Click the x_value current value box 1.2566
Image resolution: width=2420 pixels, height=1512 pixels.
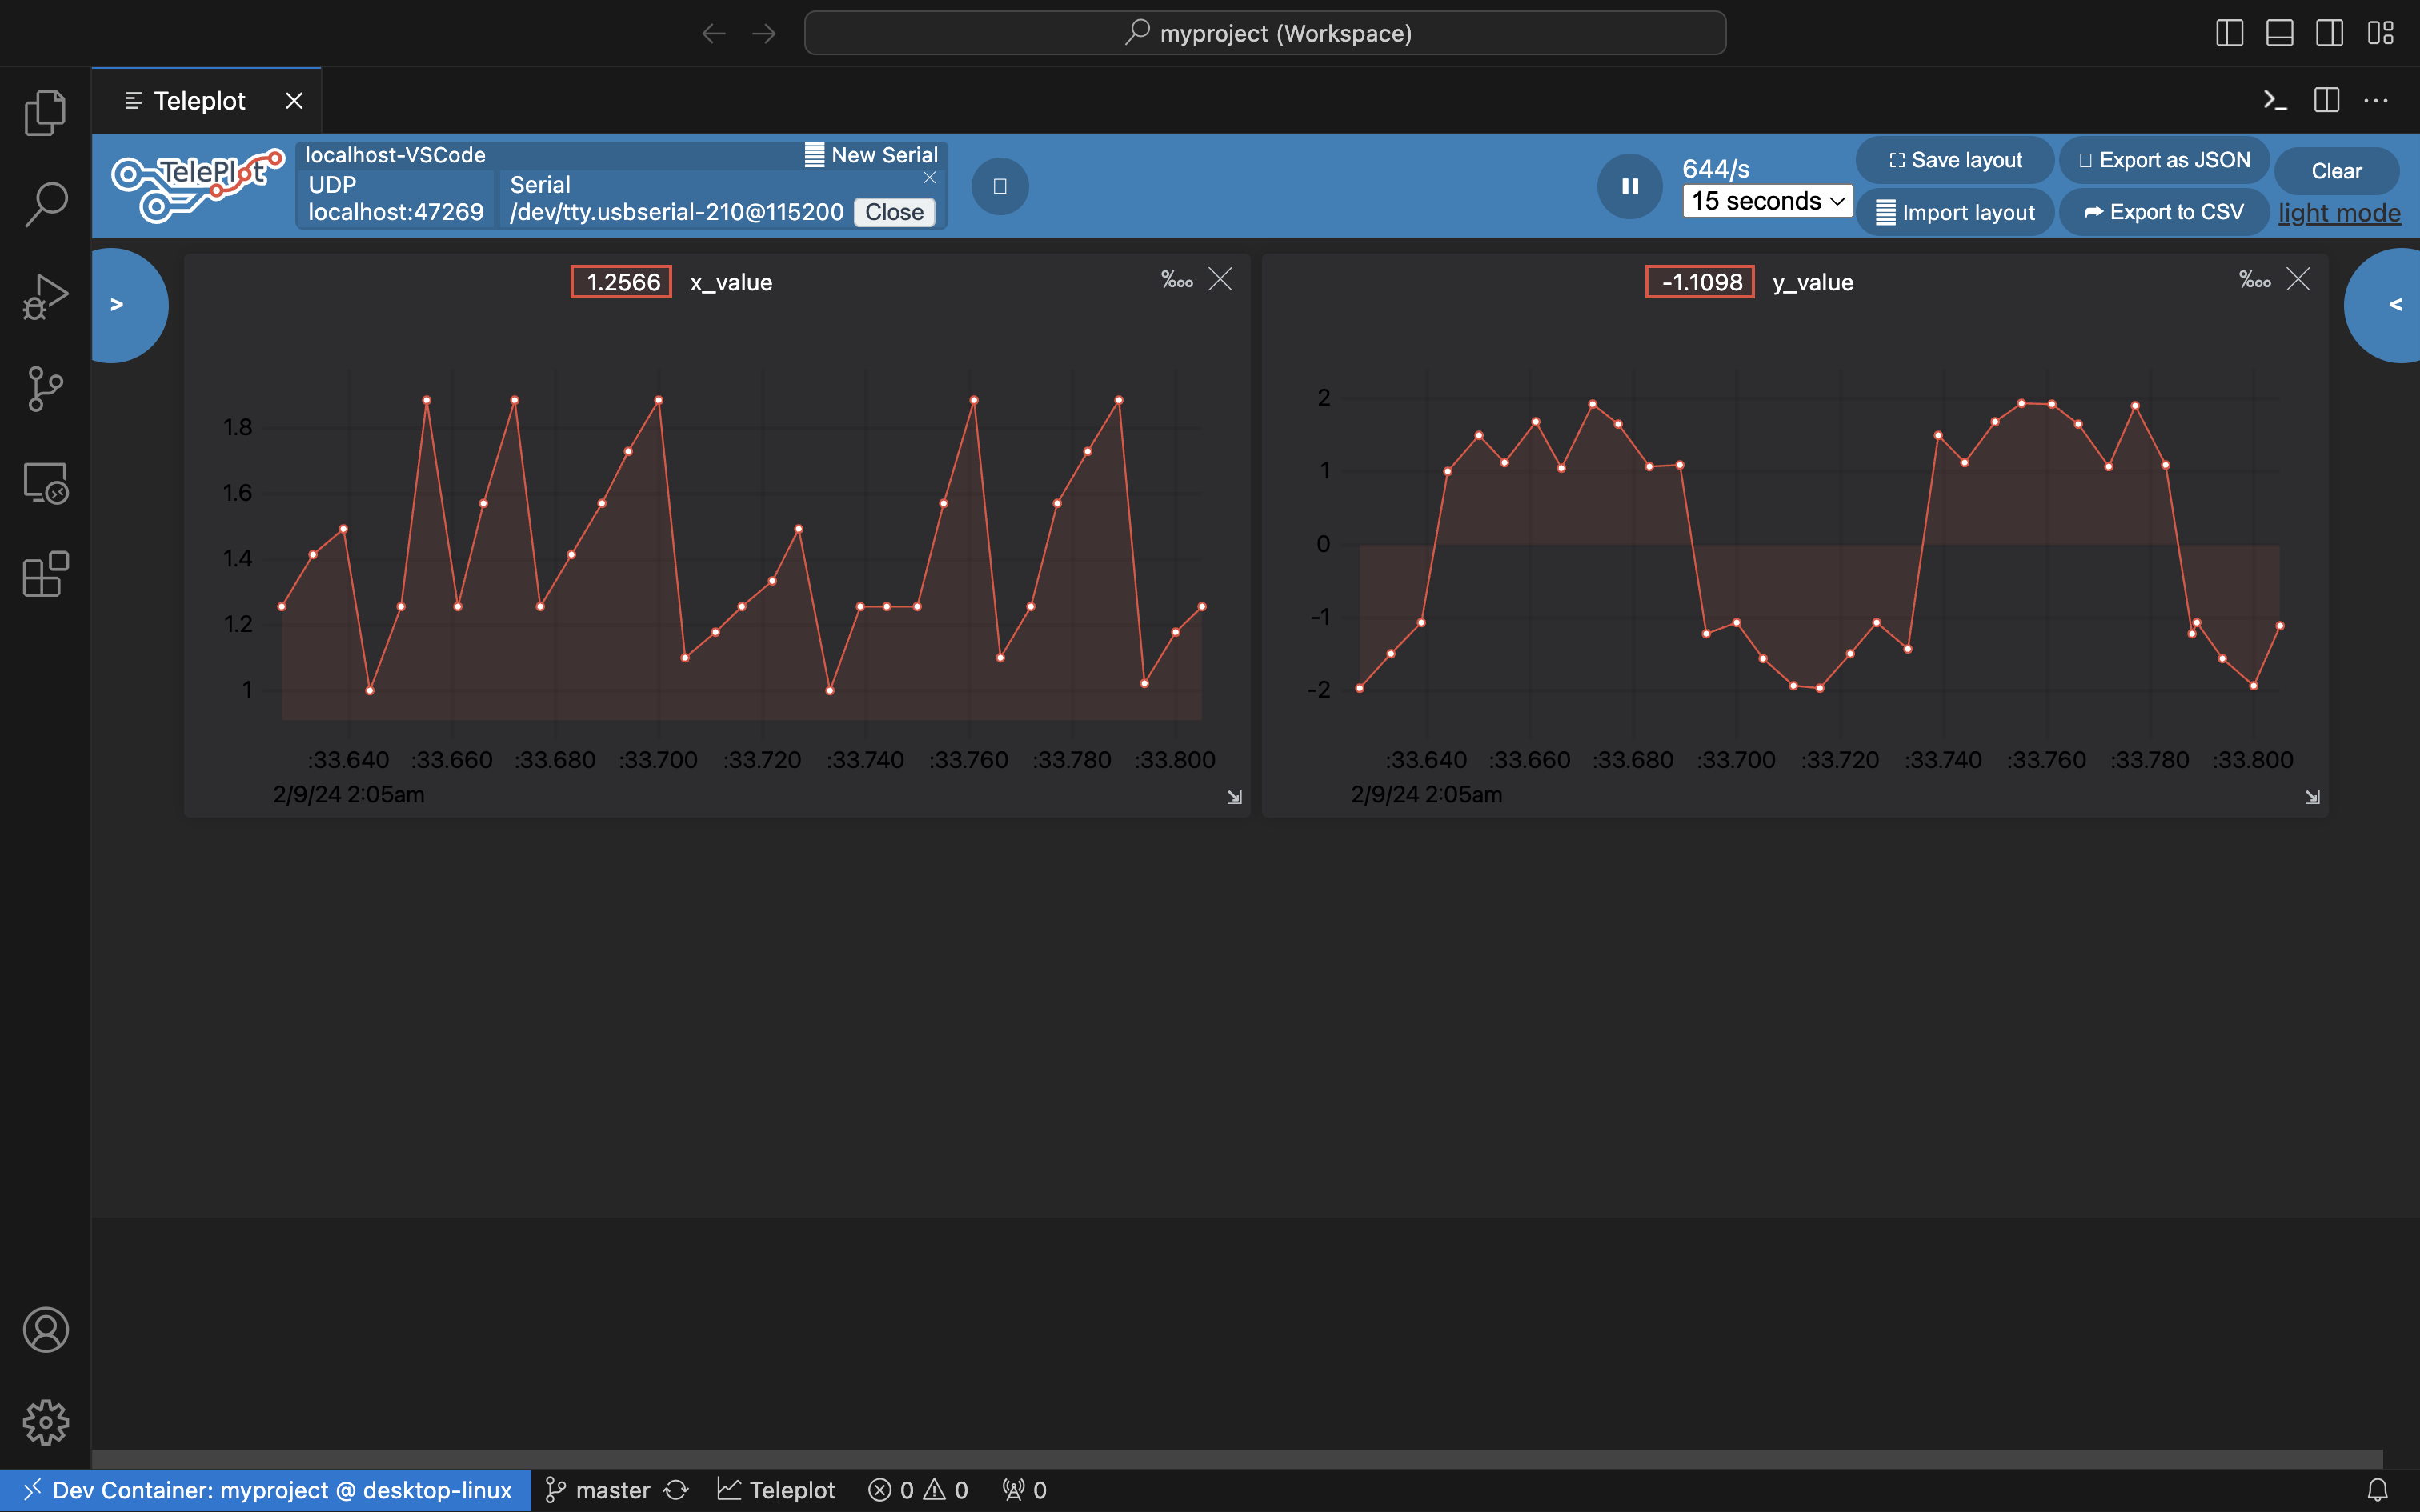(621, 282)
